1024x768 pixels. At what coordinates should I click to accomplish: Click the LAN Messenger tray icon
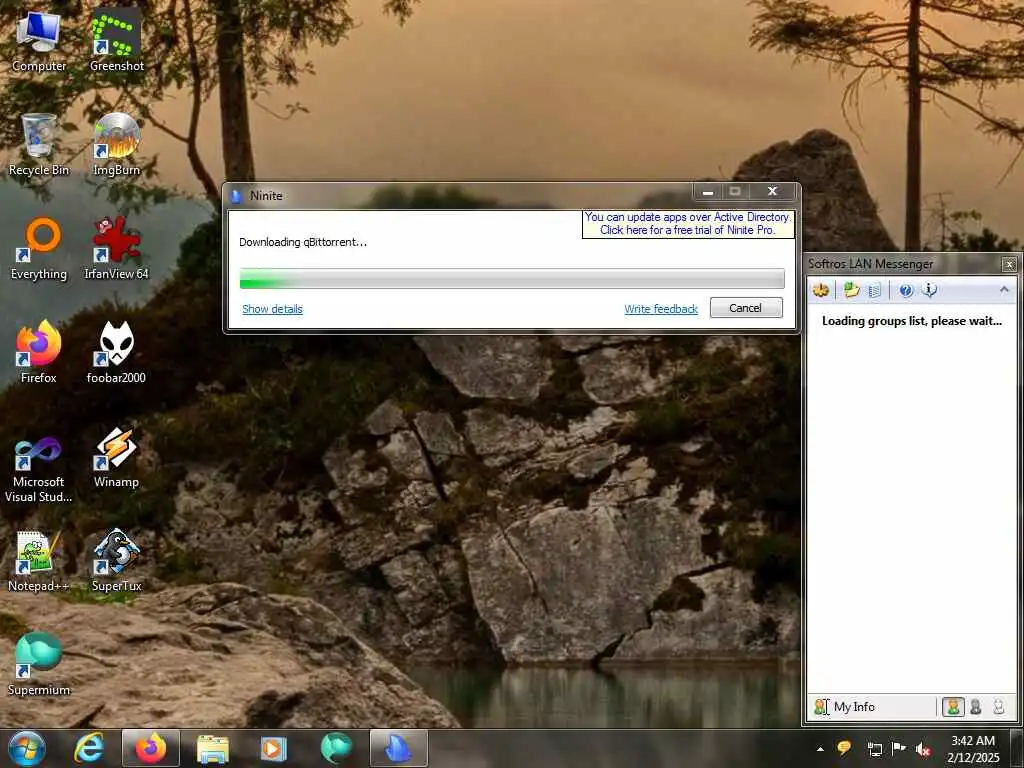coord(844,748)
